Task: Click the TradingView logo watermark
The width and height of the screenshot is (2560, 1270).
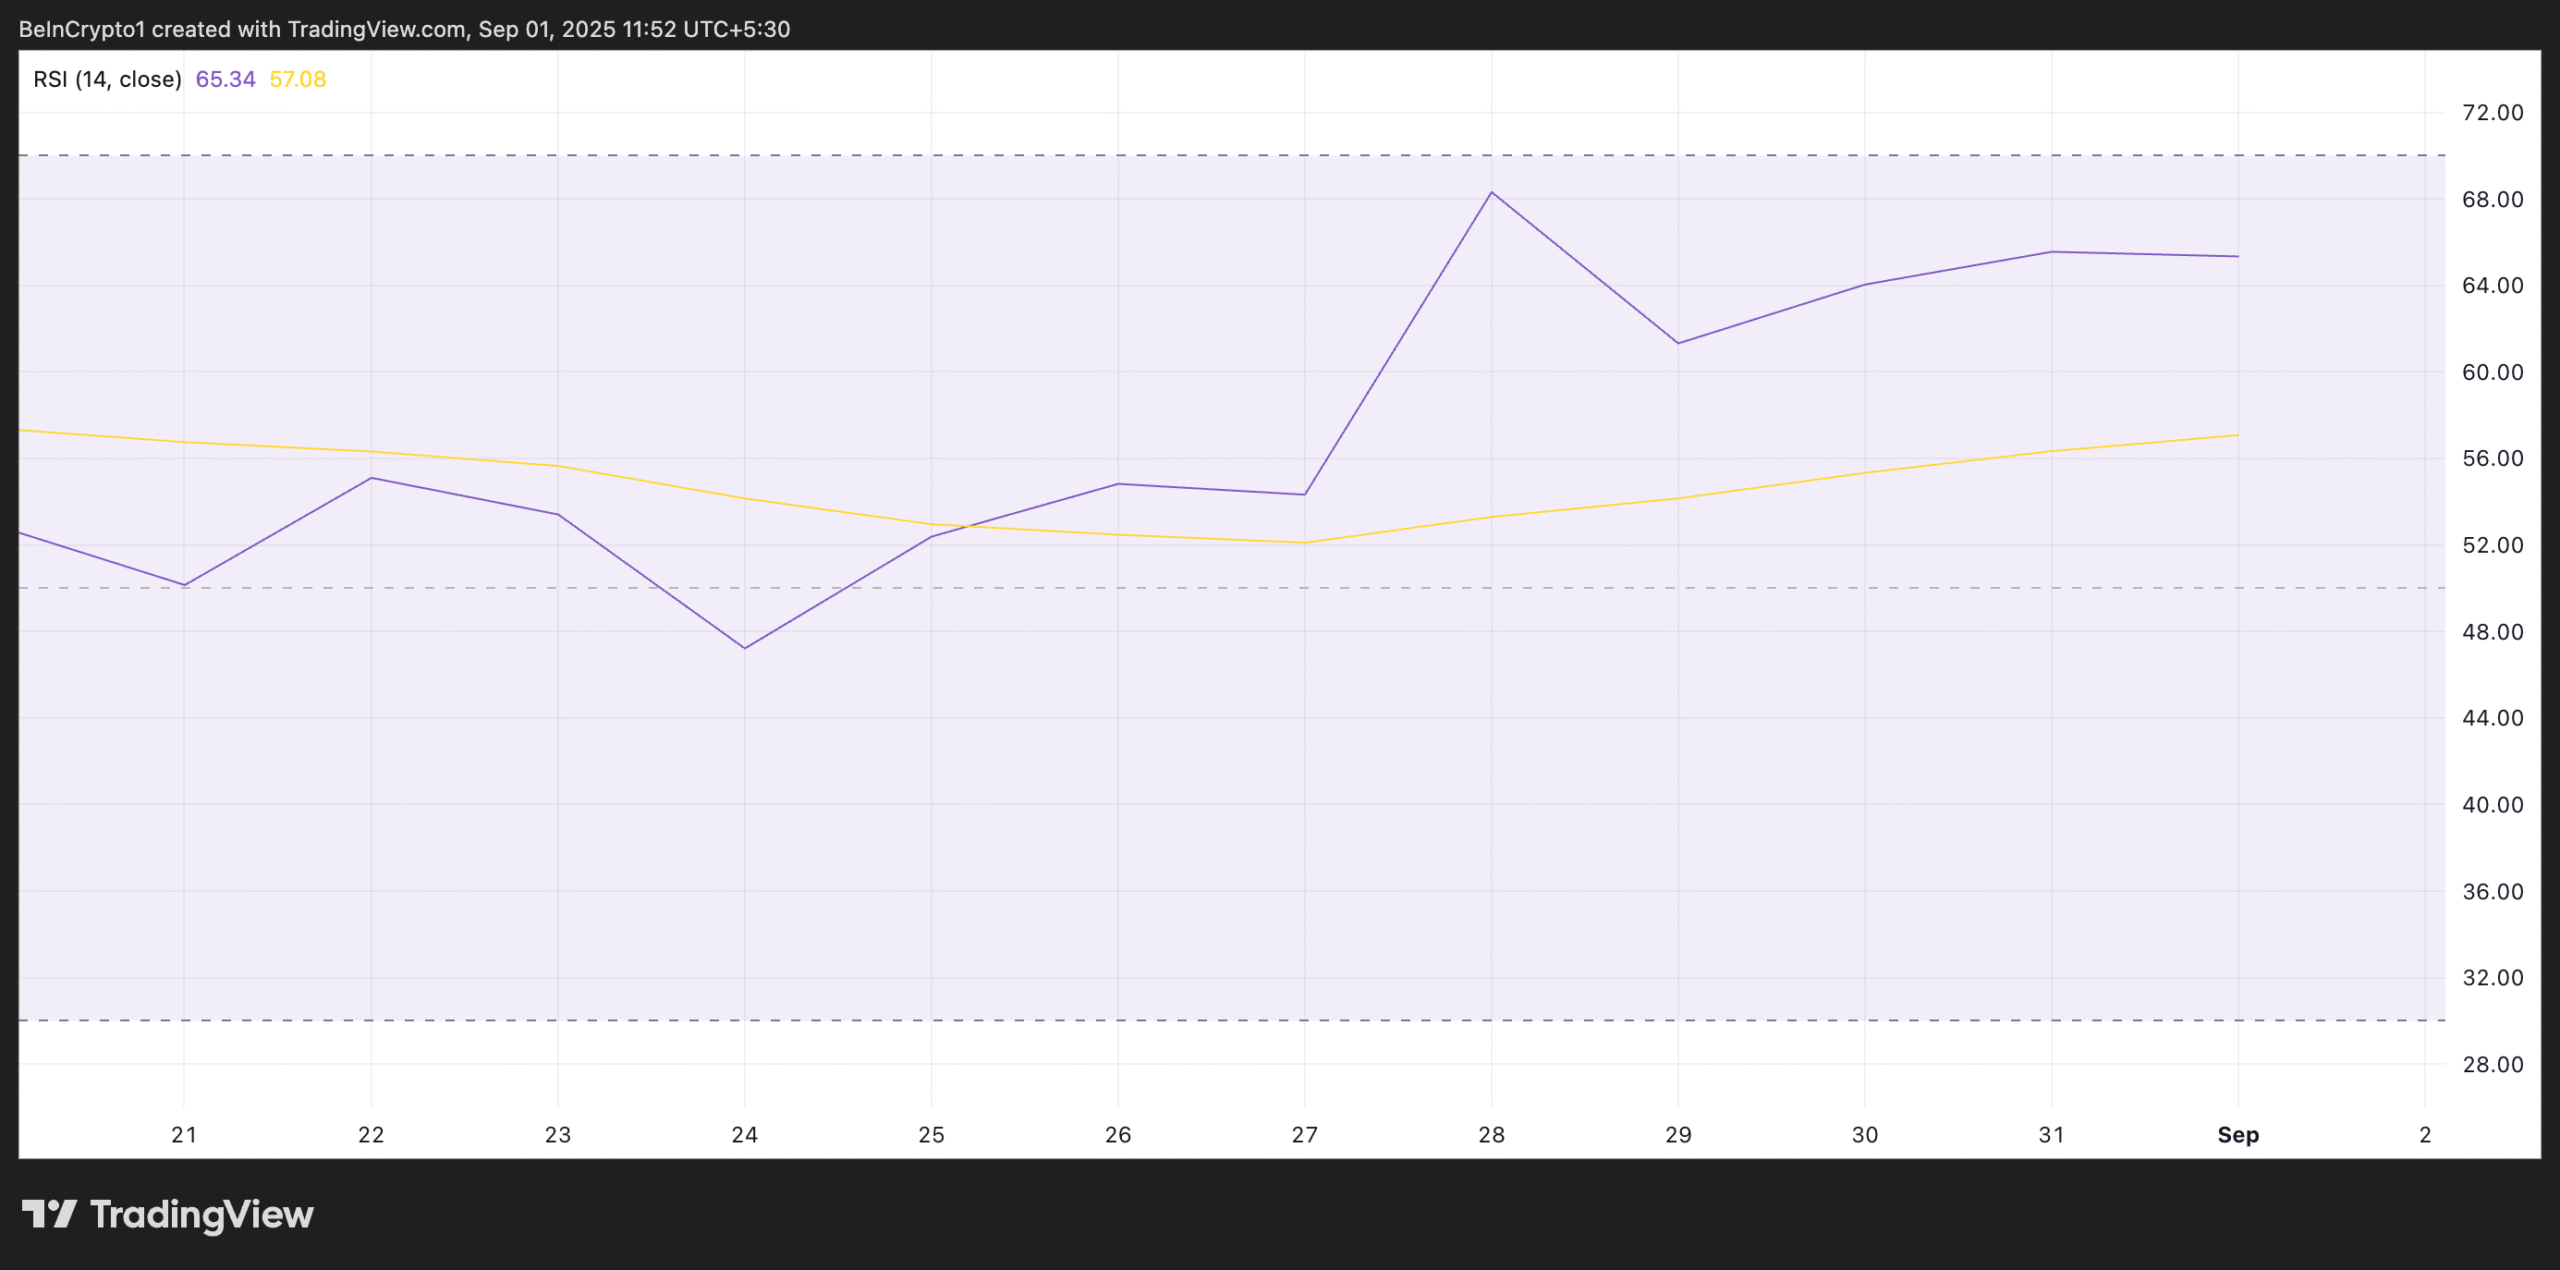Action: pos(170,1213)
